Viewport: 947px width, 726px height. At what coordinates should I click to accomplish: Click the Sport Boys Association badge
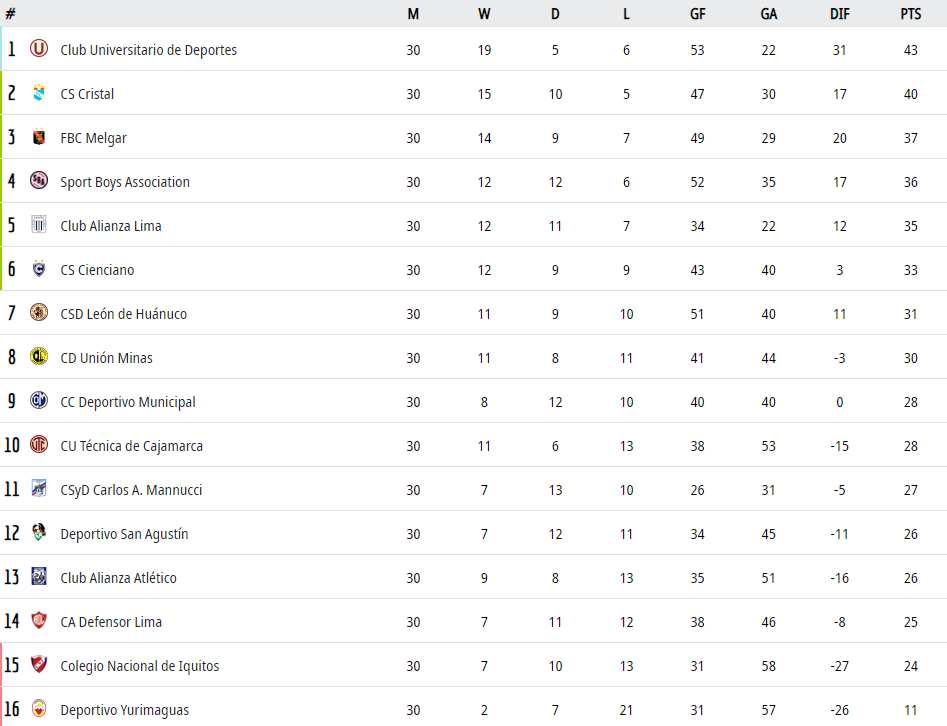pos(39,180)
